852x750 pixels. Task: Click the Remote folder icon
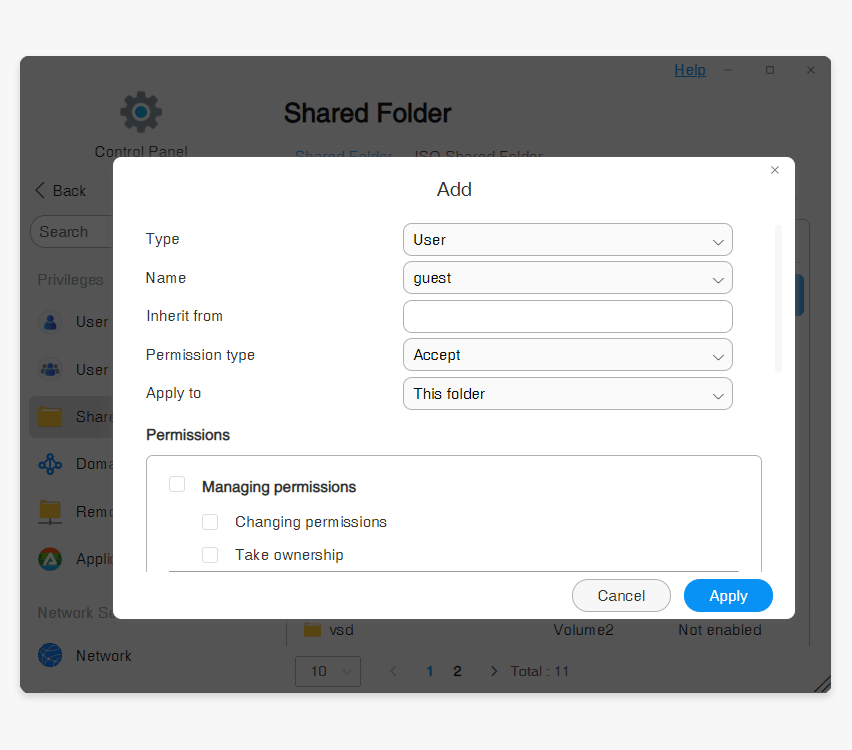(x=50, y=512)
